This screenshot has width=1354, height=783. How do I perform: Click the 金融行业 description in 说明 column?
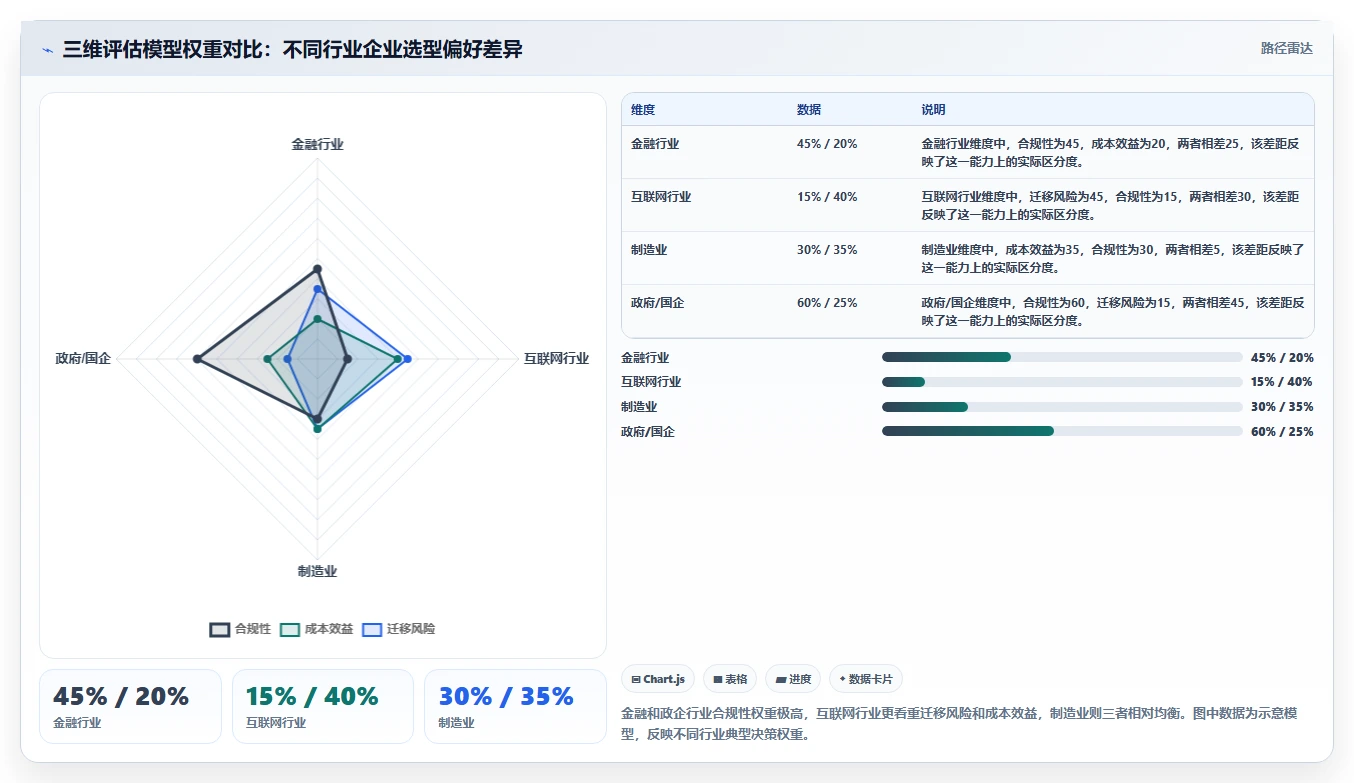(x=1111, y=152)
